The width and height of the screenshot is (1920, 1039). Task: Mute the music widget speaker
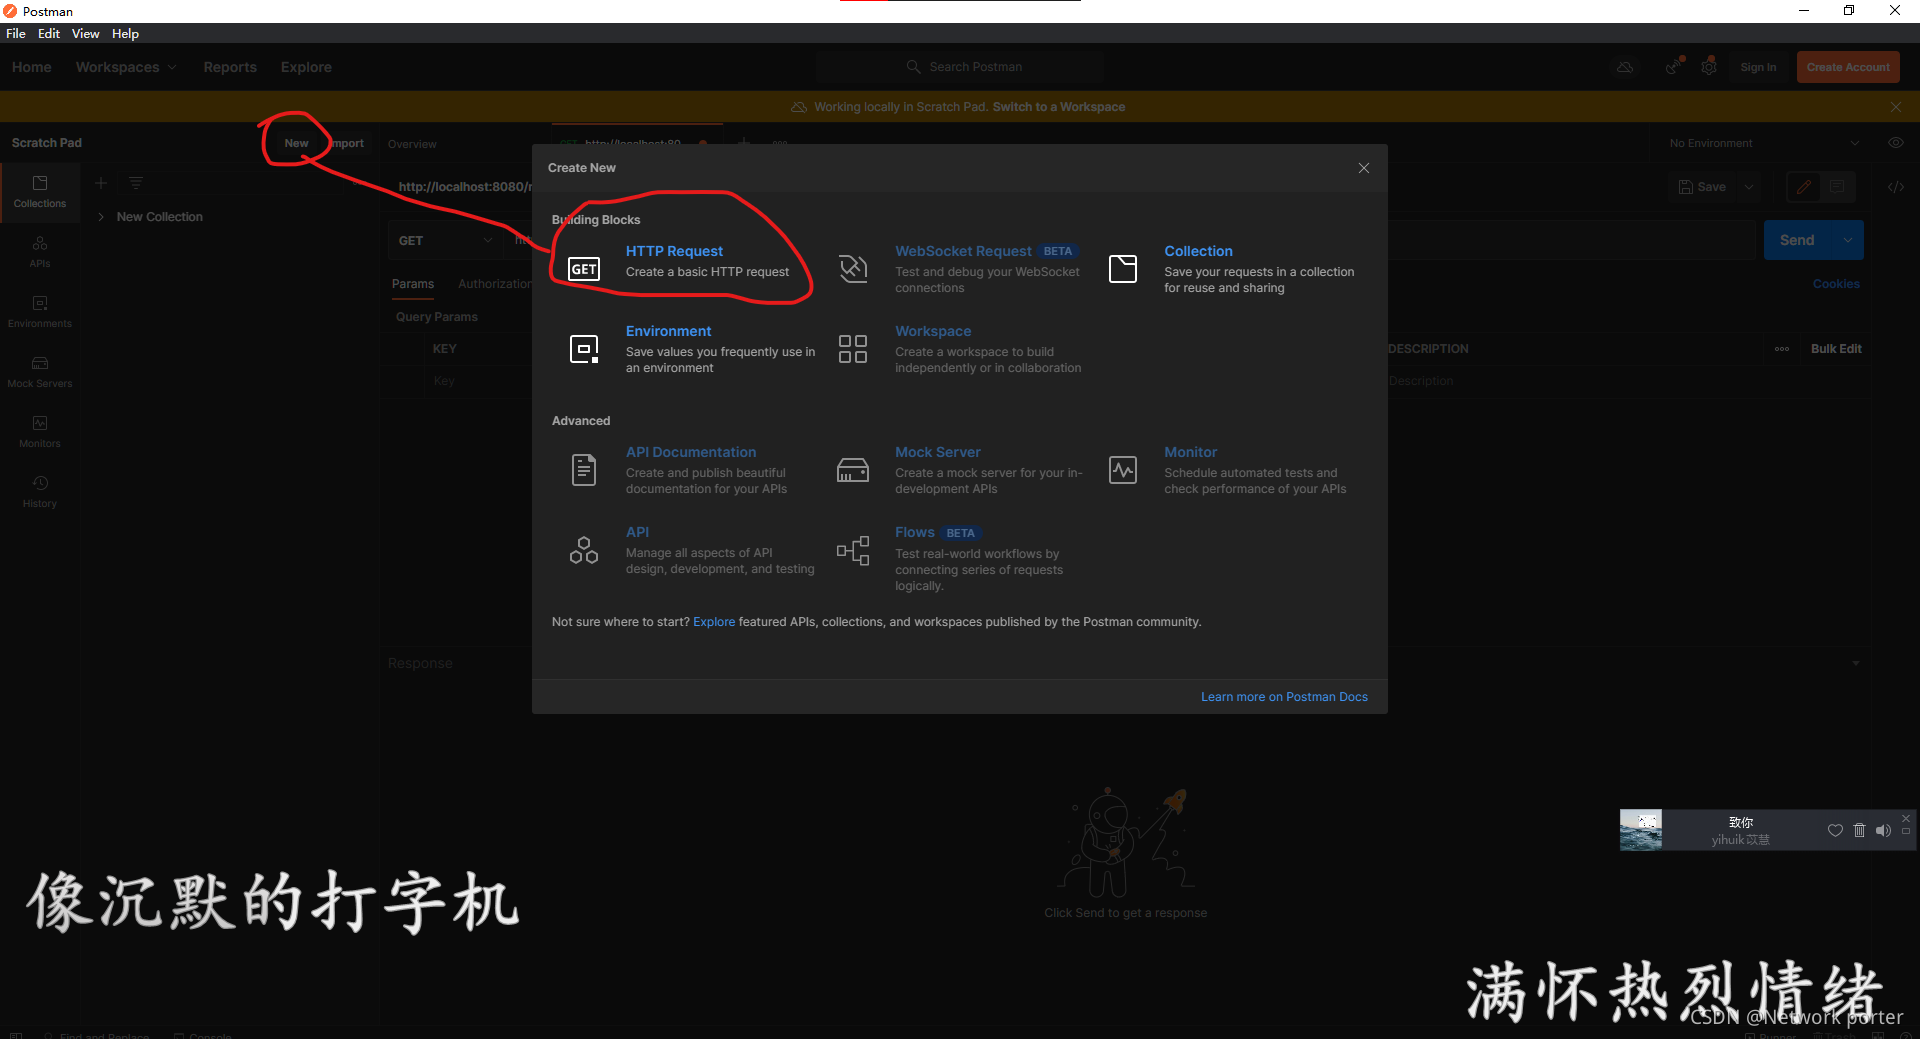point(1883,830)
